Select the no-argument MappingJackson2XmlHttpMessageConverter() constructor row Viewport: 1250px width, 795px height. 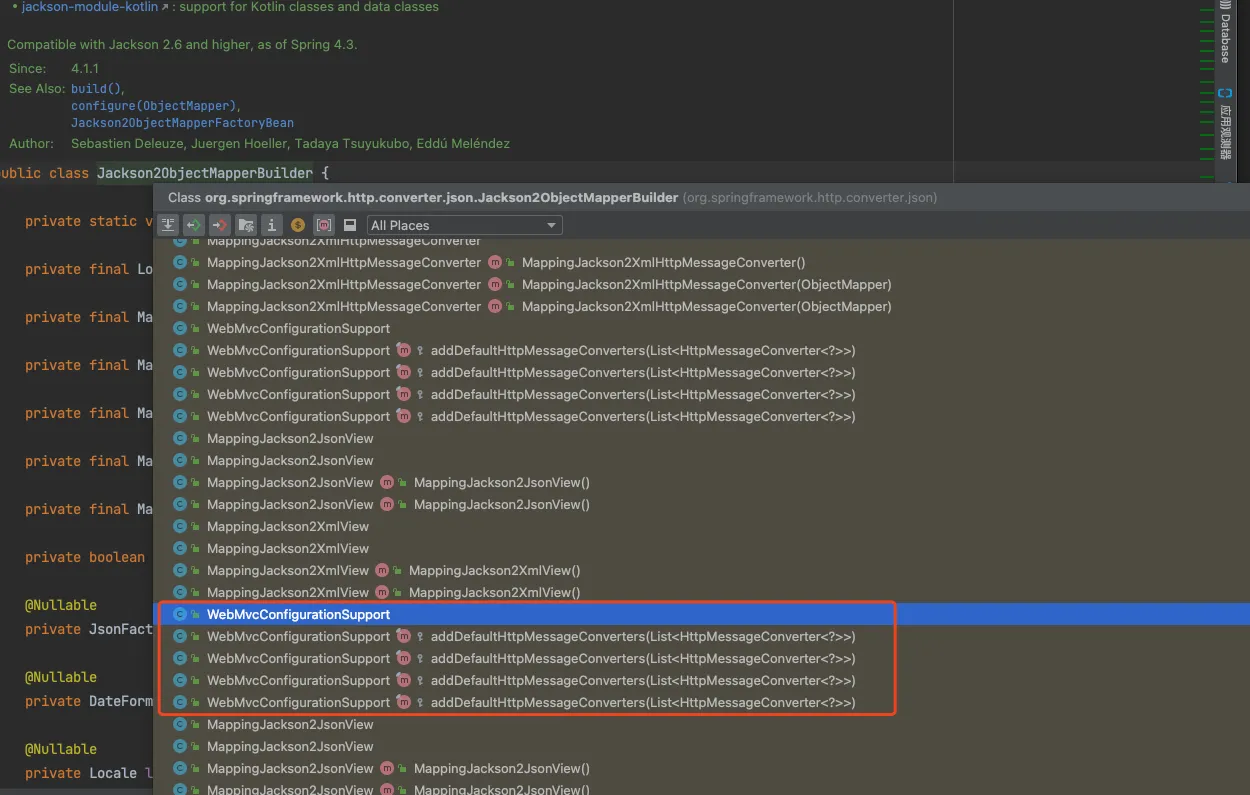point(662,262)
